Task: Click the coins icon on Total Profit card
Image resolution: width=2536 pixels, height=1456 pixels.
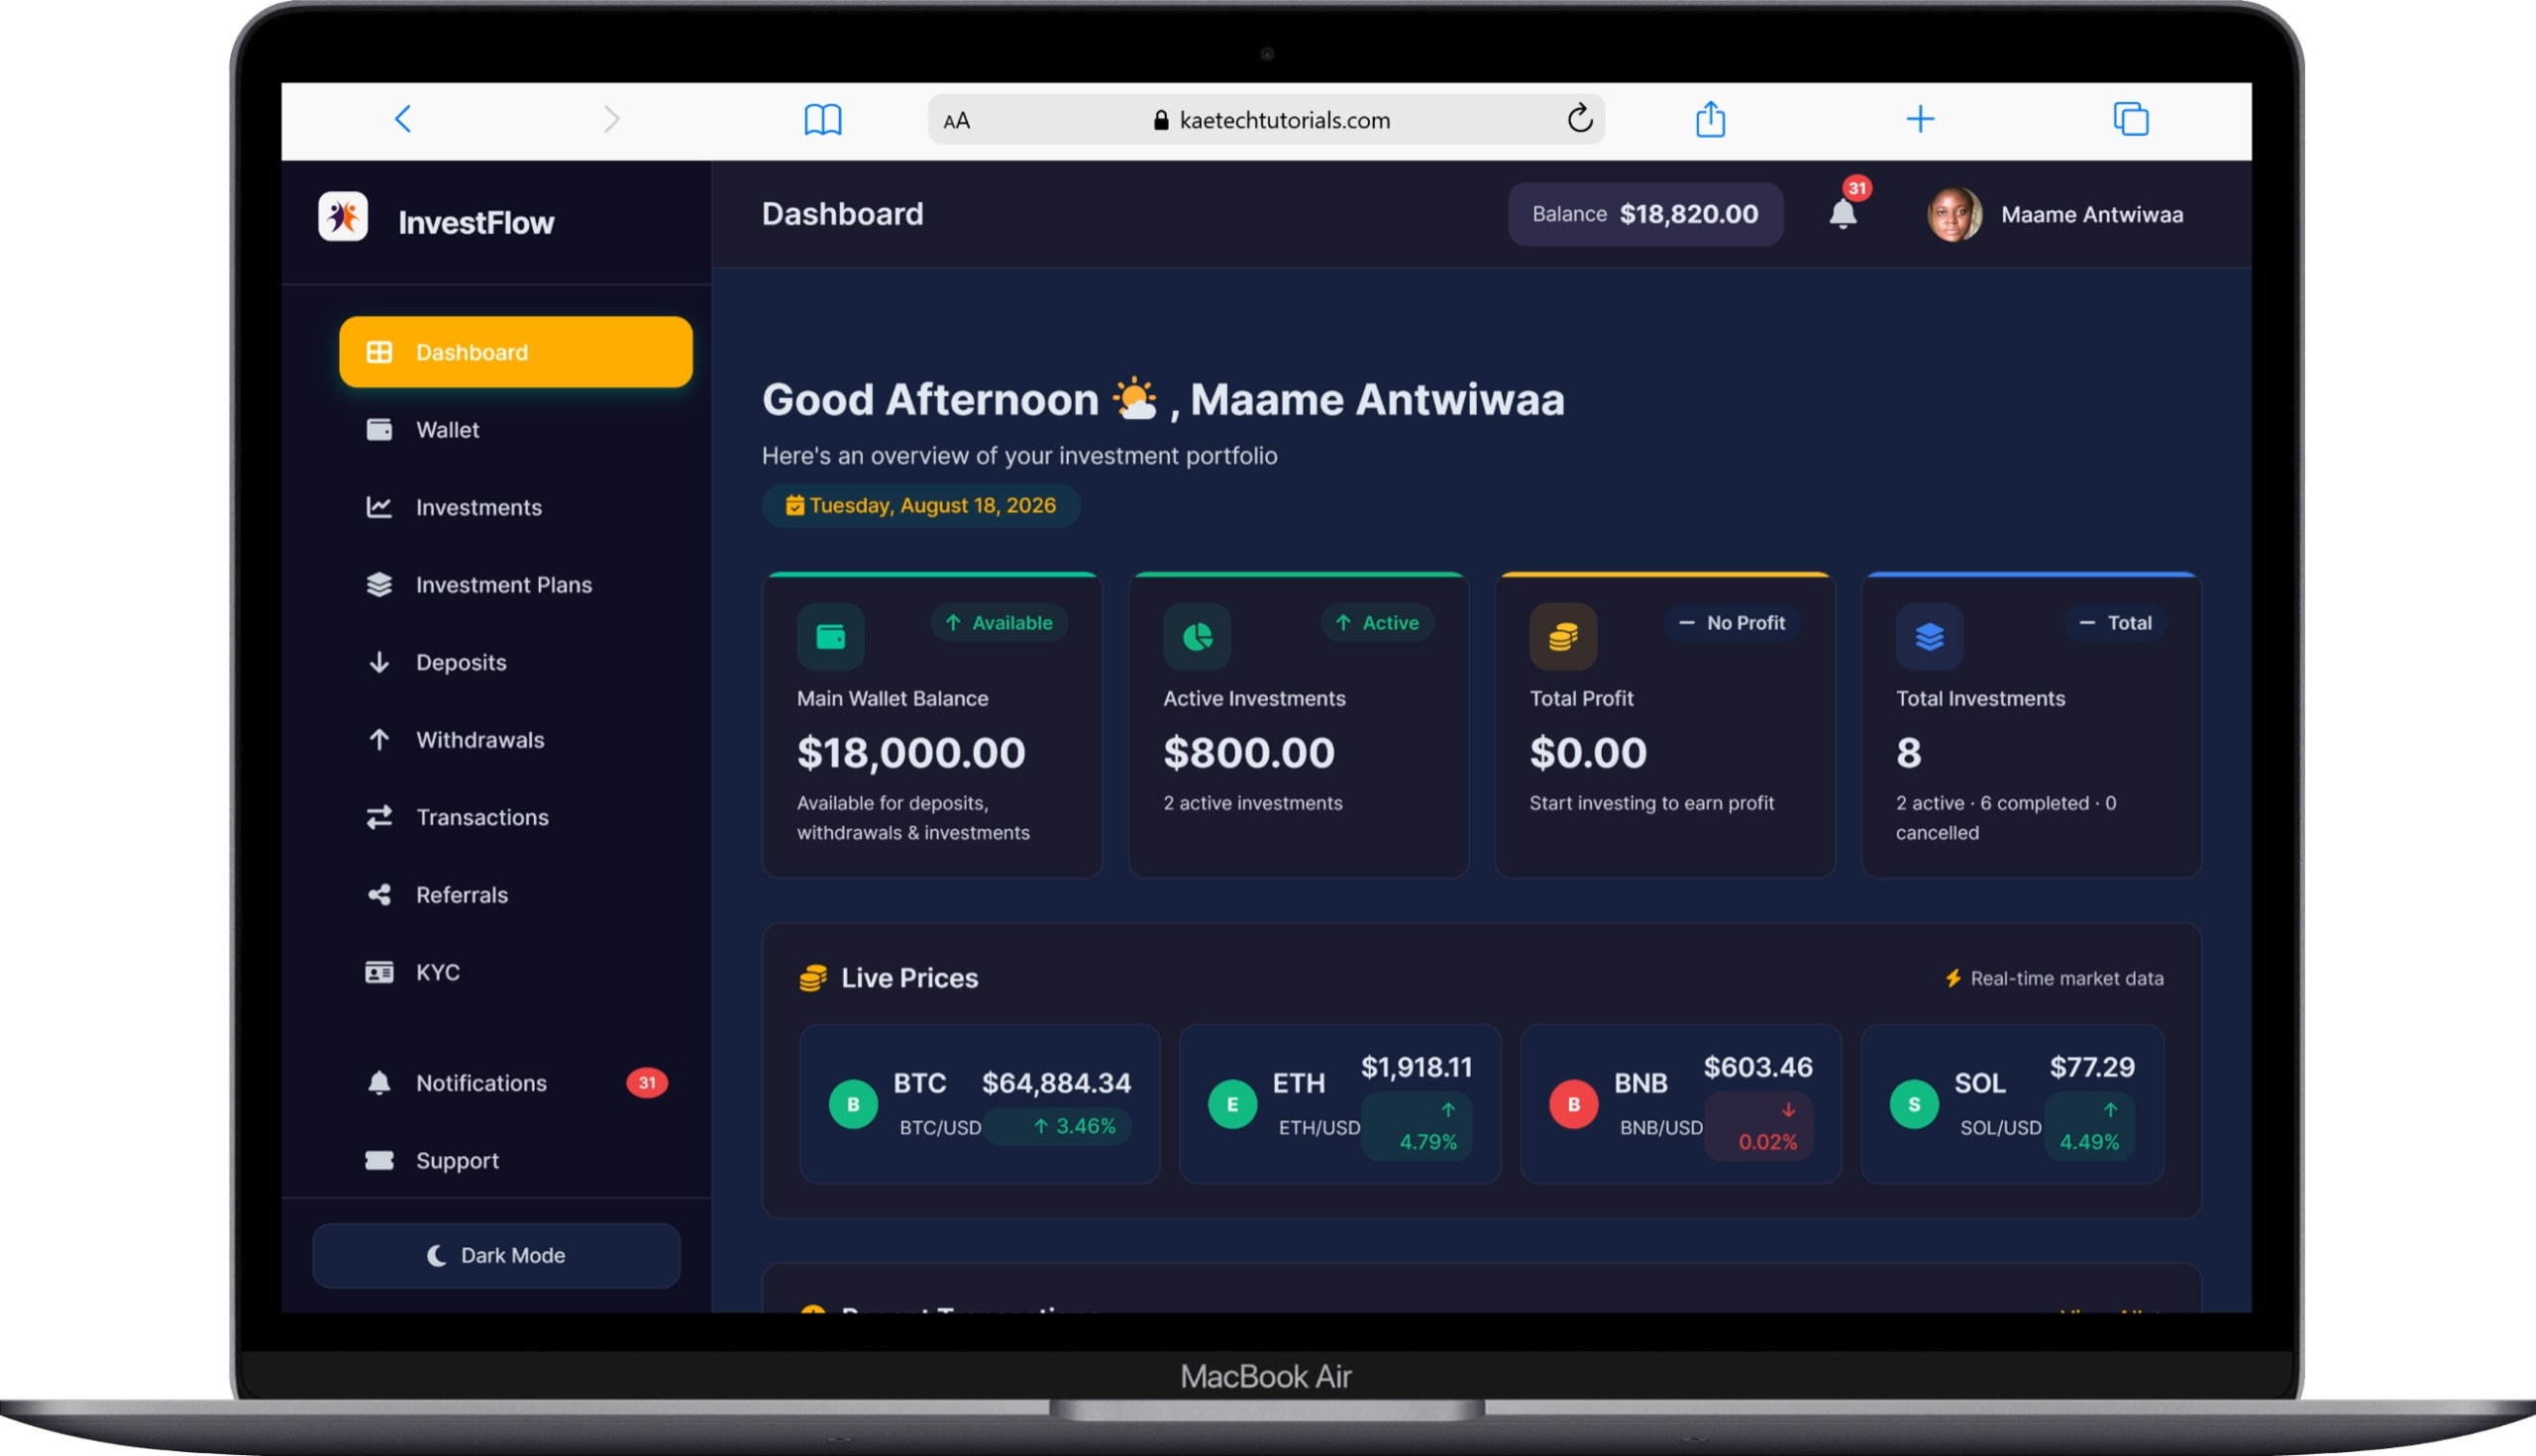Action: coord(1563,636)
